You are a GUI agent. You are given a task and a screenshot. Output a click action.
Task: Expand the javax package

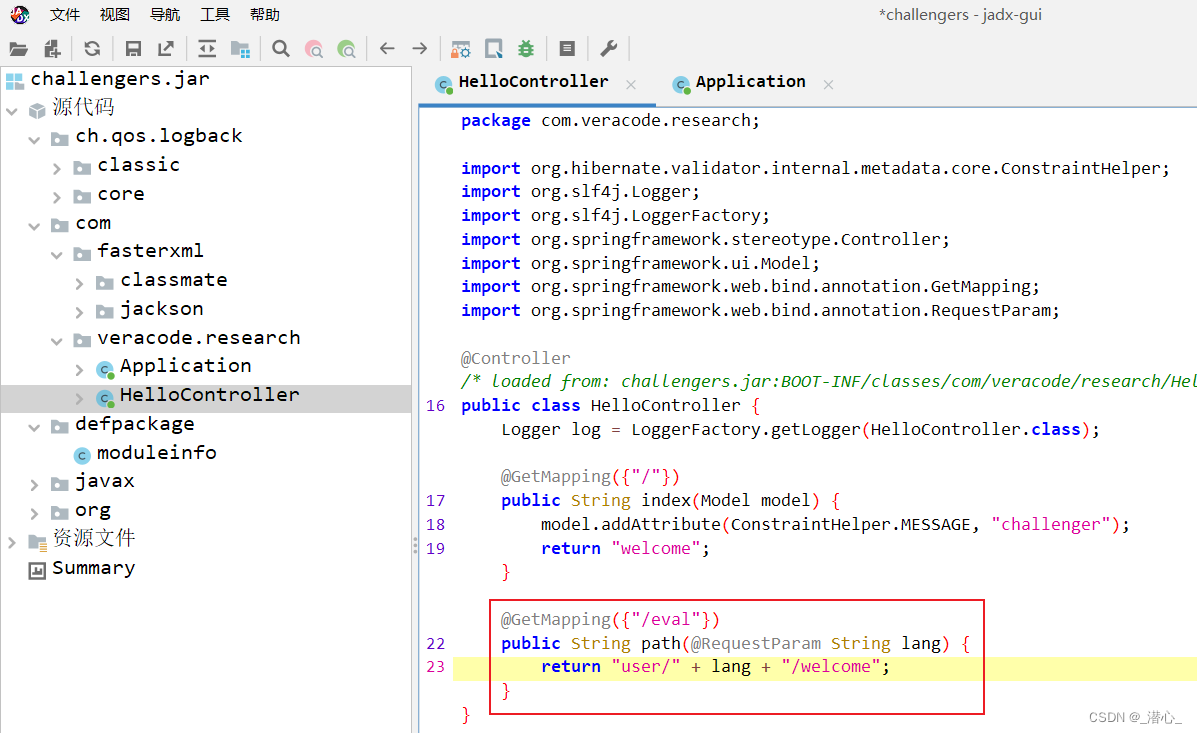tap(34, 485)
